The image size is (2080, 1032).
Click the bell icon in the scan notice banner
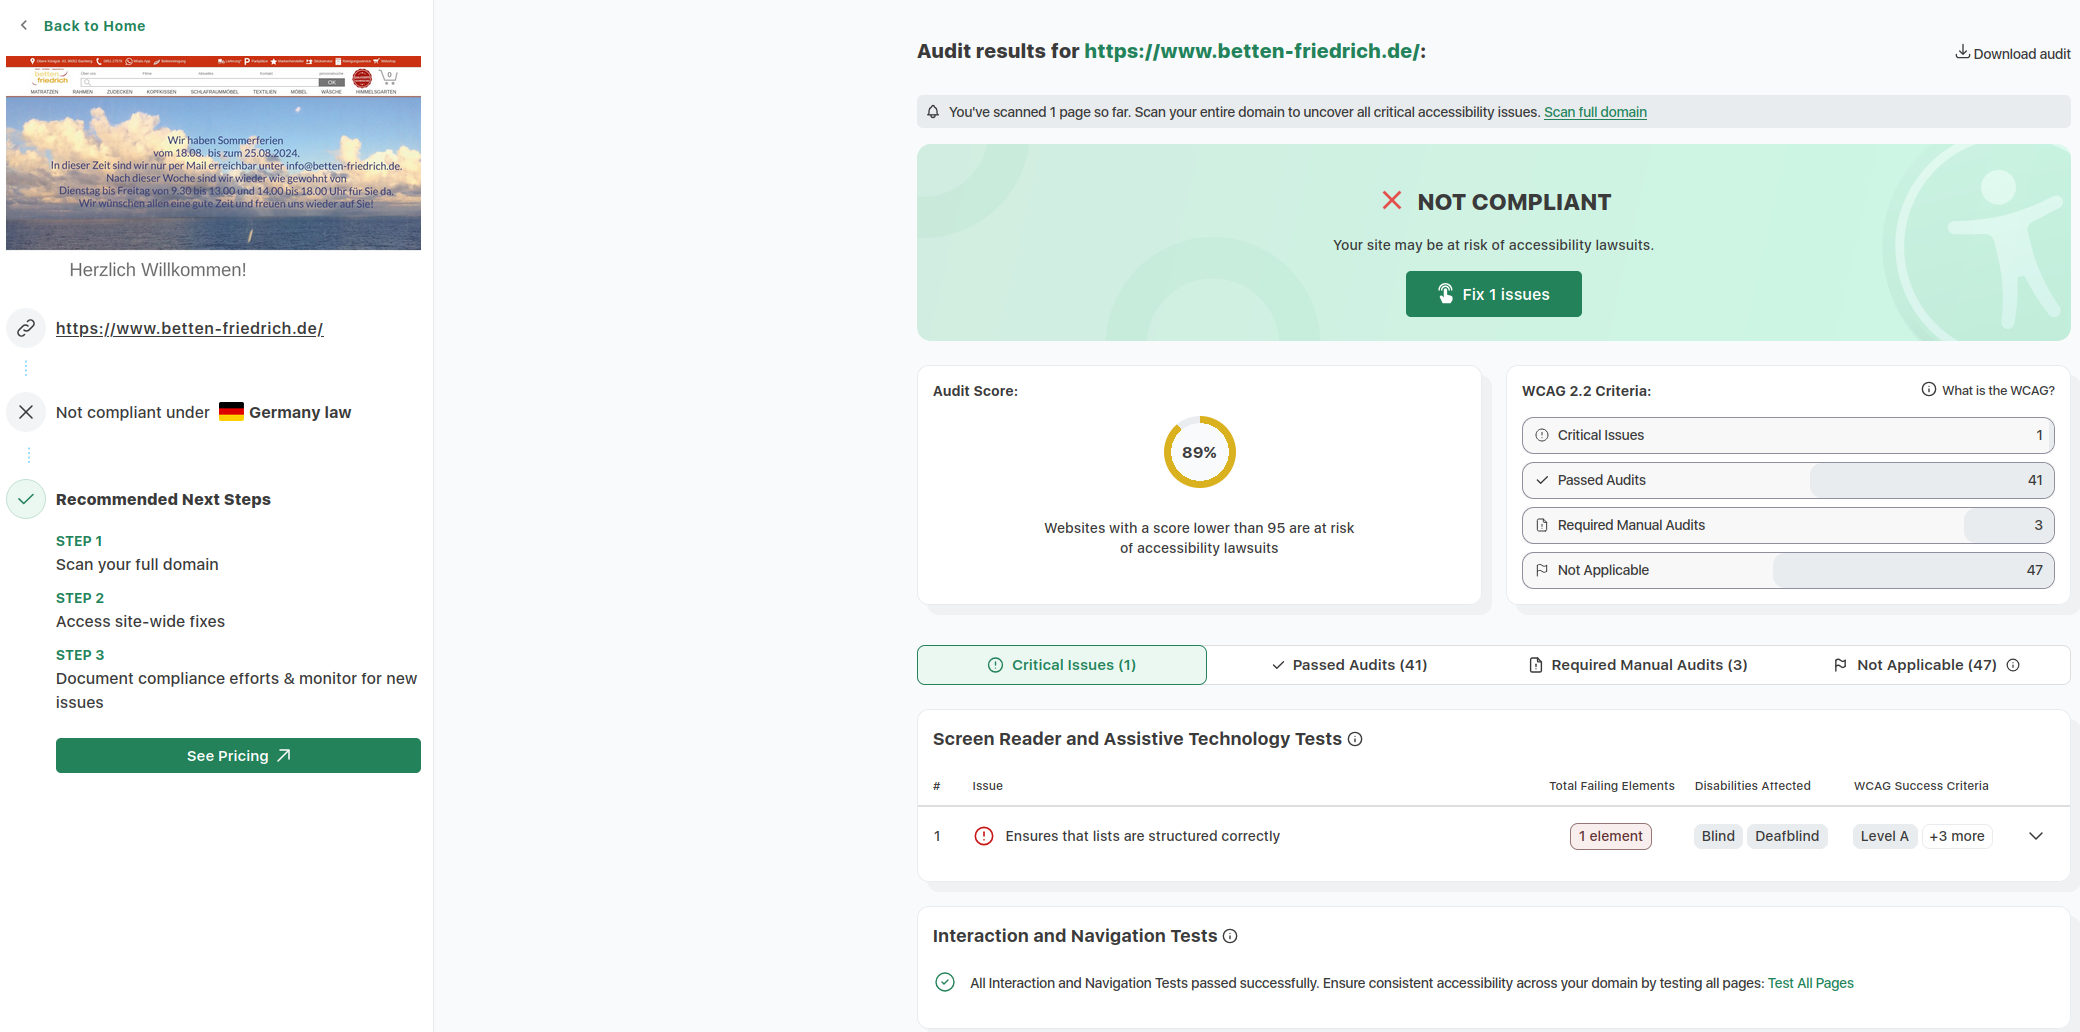tap(933, 112)
